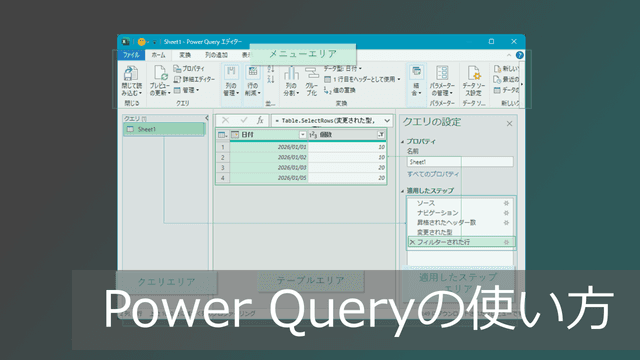Open the 個数 column filter button
The width and height of the screenshot is (640, 360).
click(x=381, y=135)
